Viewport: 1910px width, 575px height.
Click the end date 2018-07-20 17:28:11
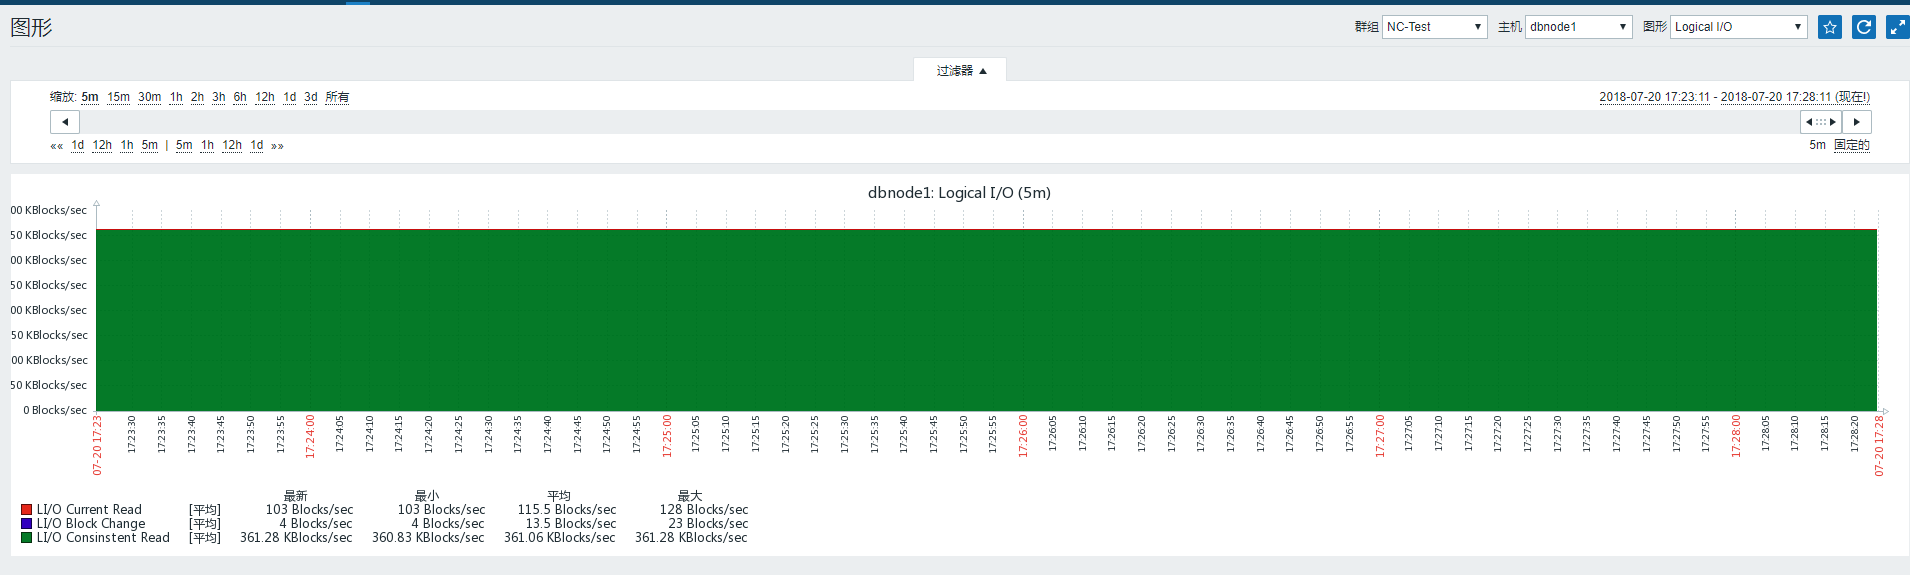coord(1775,97)
